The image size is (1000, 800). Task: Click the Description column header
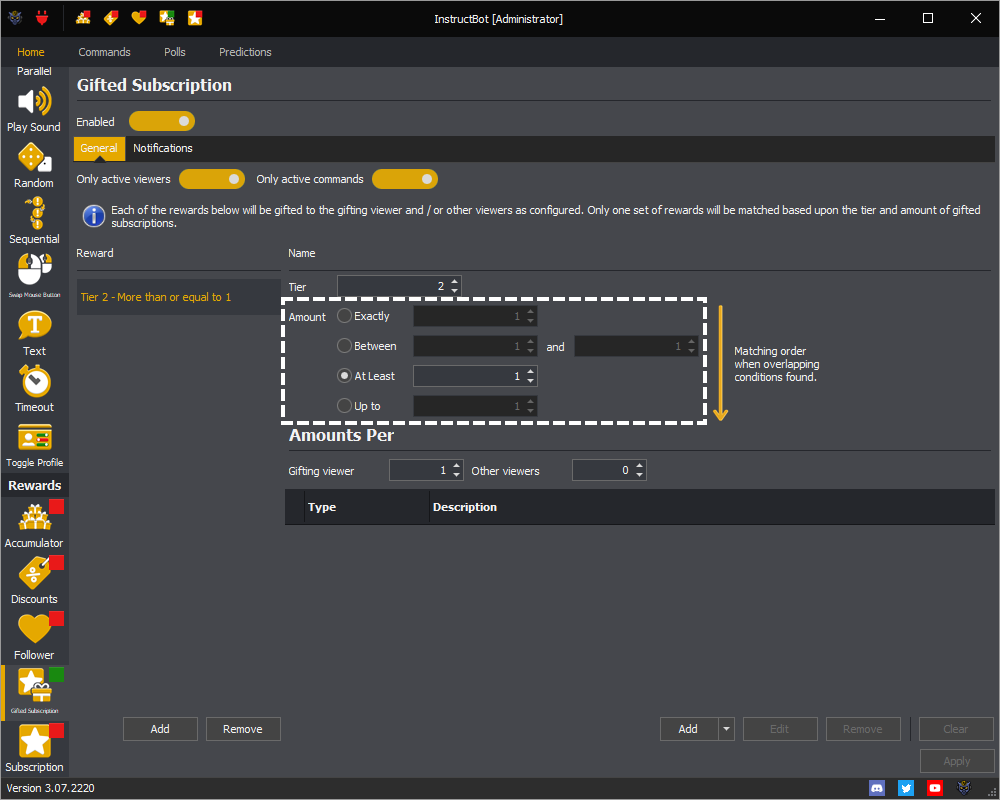click(712, 507)
